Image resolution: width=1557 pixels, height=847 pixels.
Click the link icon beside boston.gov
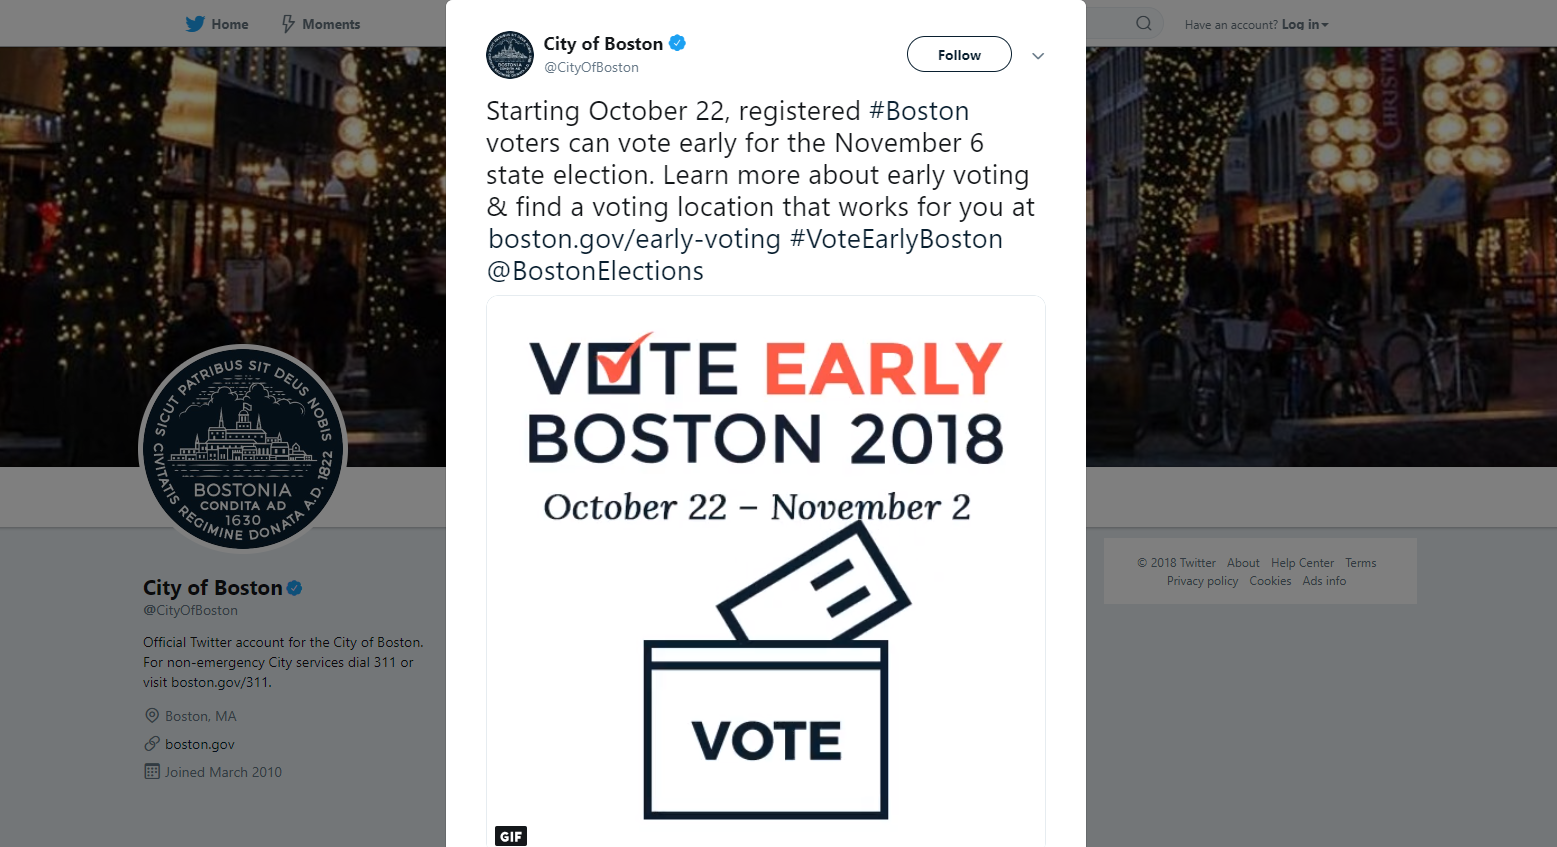click(152, 744)
